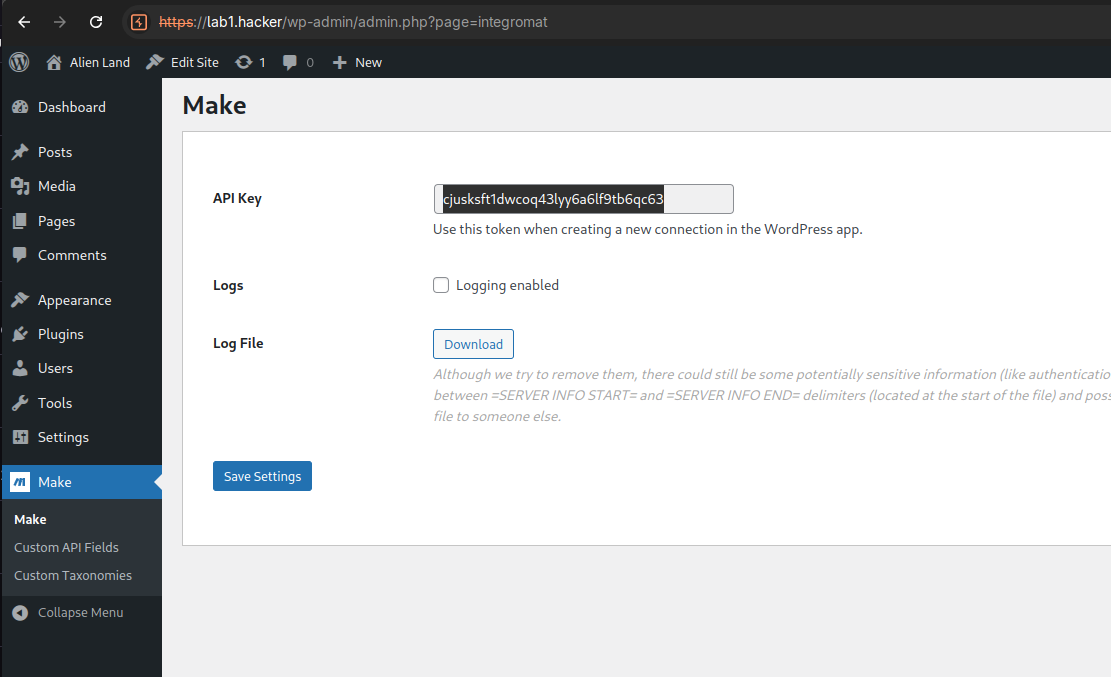Click the Make logo icon in sidebar

21,482
